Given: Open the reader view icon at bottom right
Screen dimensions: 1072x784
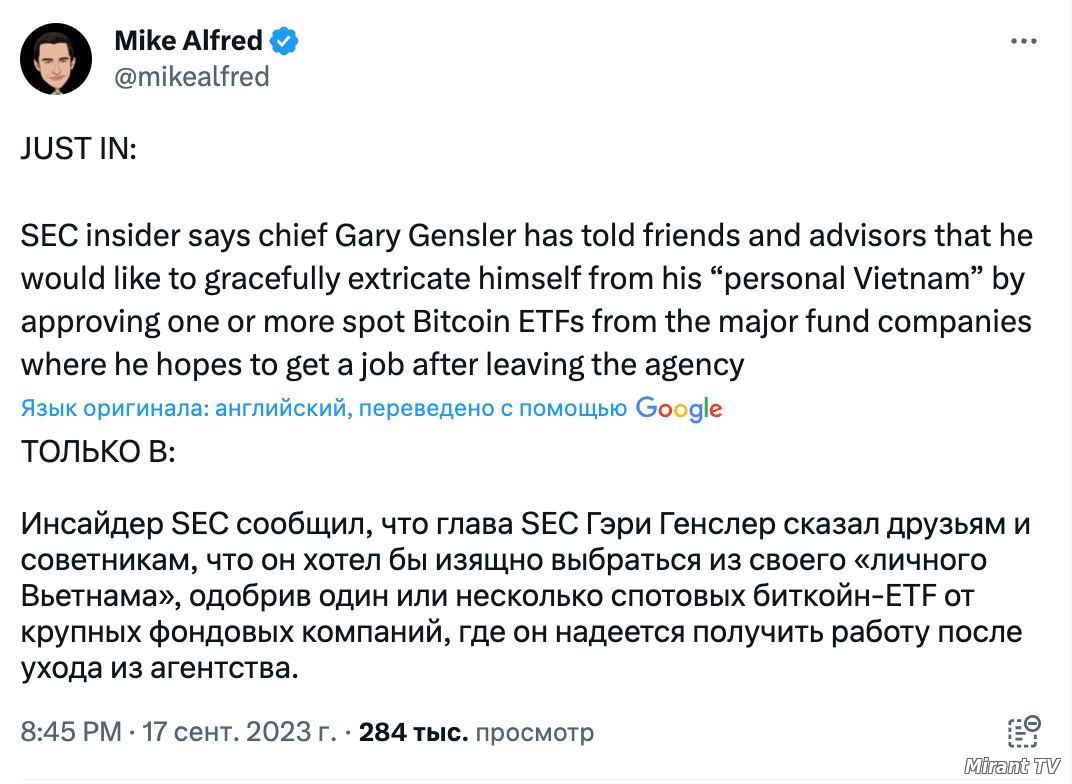Looking at the screenshot, I should click(1023, 731).
